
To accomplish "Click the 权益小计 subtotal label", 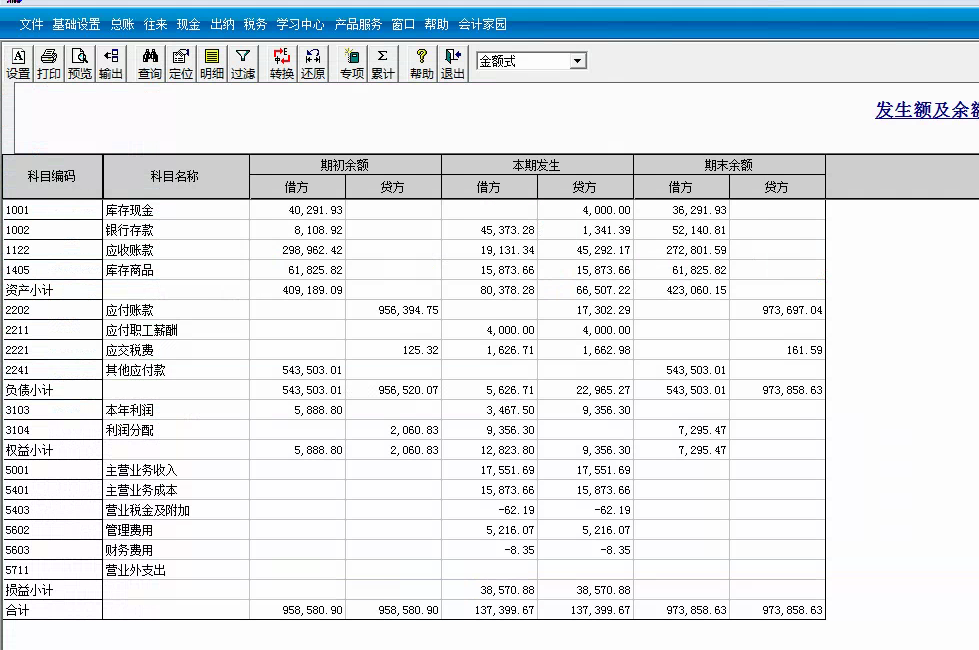I will pyautogui.click(x=29, y=450).
